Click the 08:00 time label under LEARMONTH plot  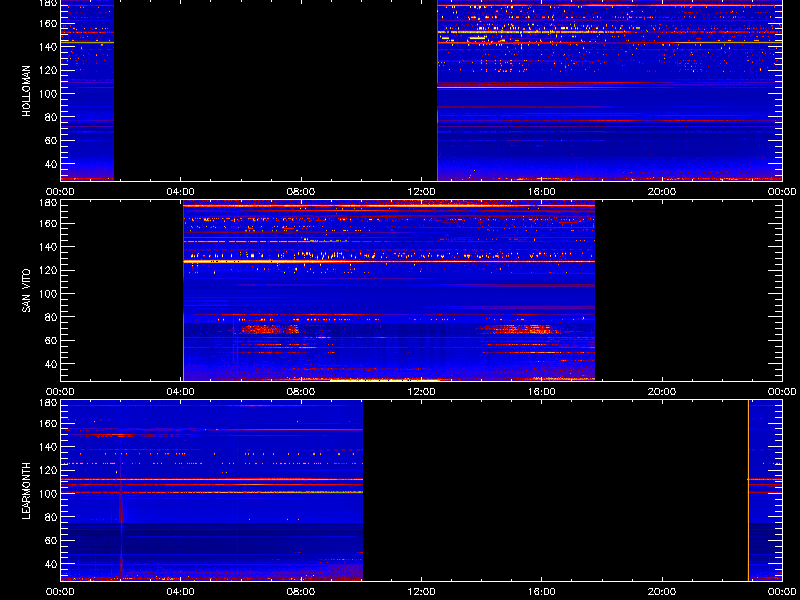(x=301, y=592)
